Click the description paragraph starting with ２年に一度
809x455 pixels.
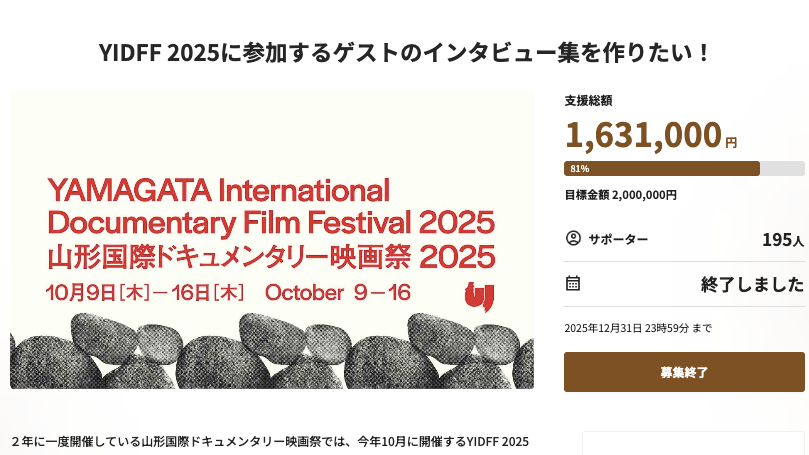coord(270,441)
